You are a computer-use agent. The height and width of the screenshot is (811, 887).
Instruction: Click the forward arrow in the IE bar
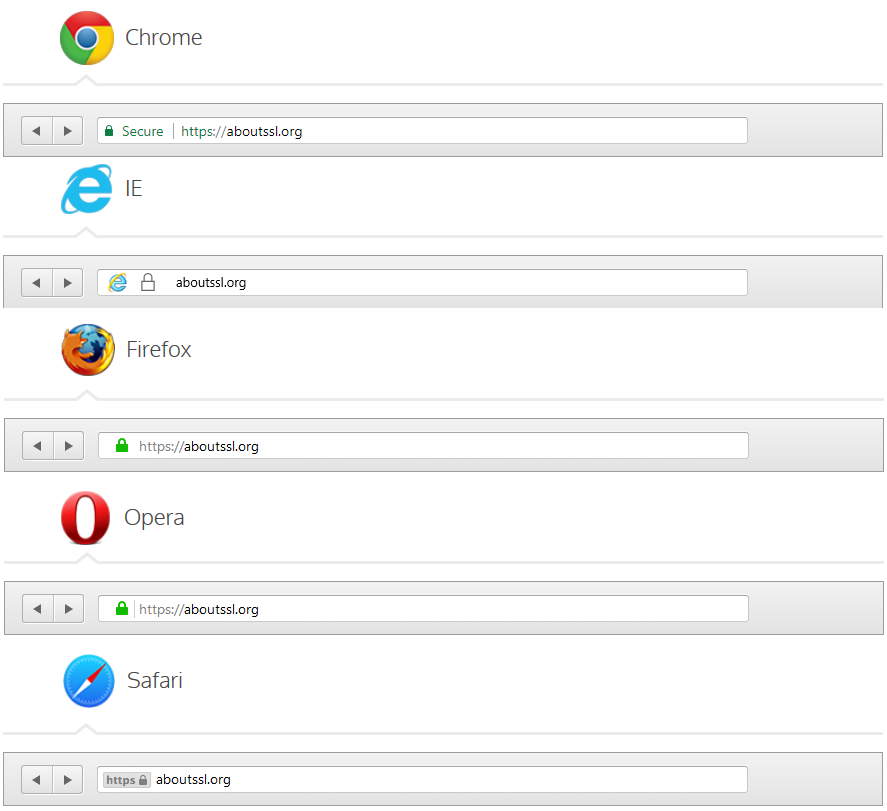coord(68,283)
